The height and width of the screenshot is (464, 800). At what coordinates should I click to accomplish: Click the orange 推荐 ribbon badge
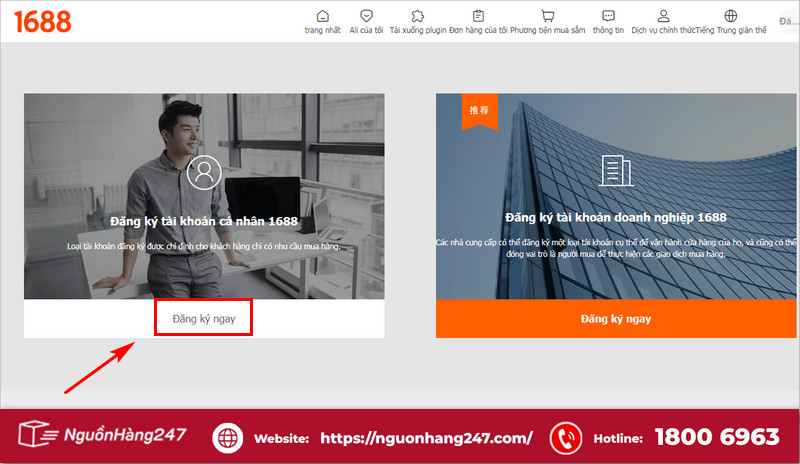(478, 110)
